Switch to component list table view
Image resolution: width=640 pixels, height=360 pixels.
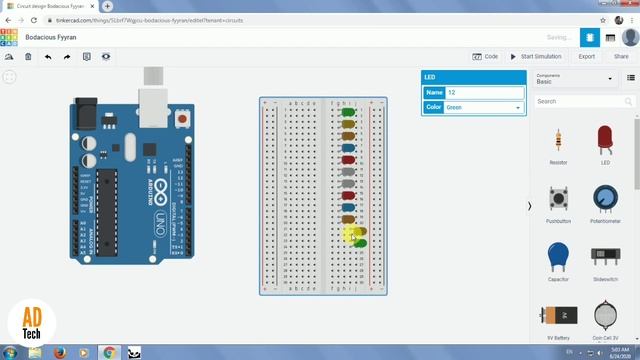coord(610,38)
